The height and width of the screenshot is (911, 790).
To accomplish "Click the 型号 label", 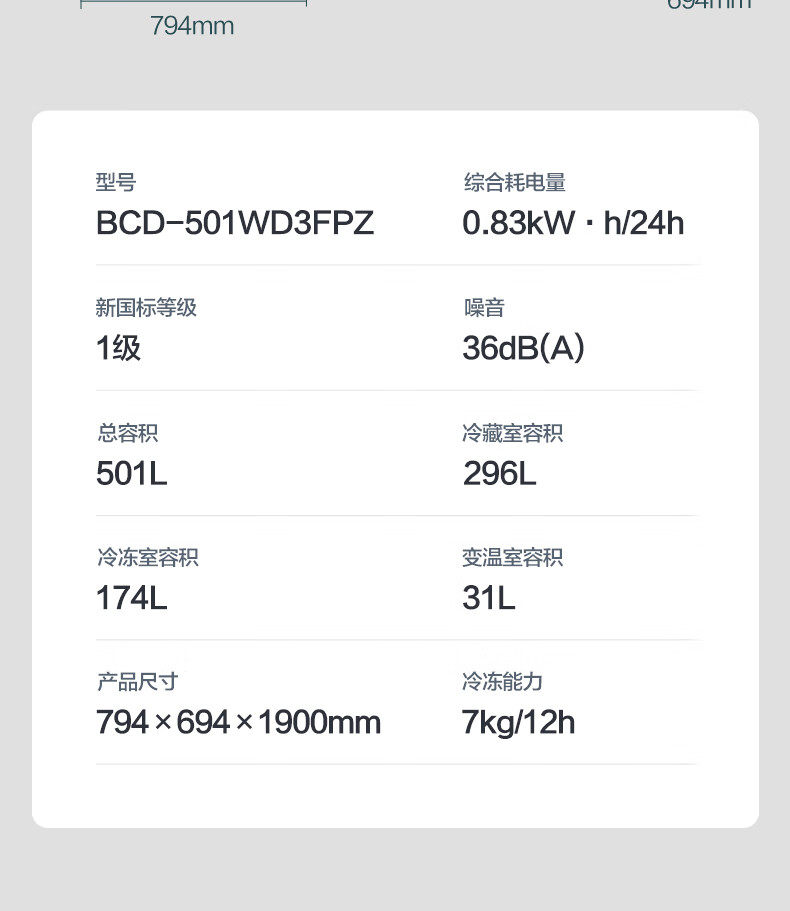I will [x=116, y=182].
